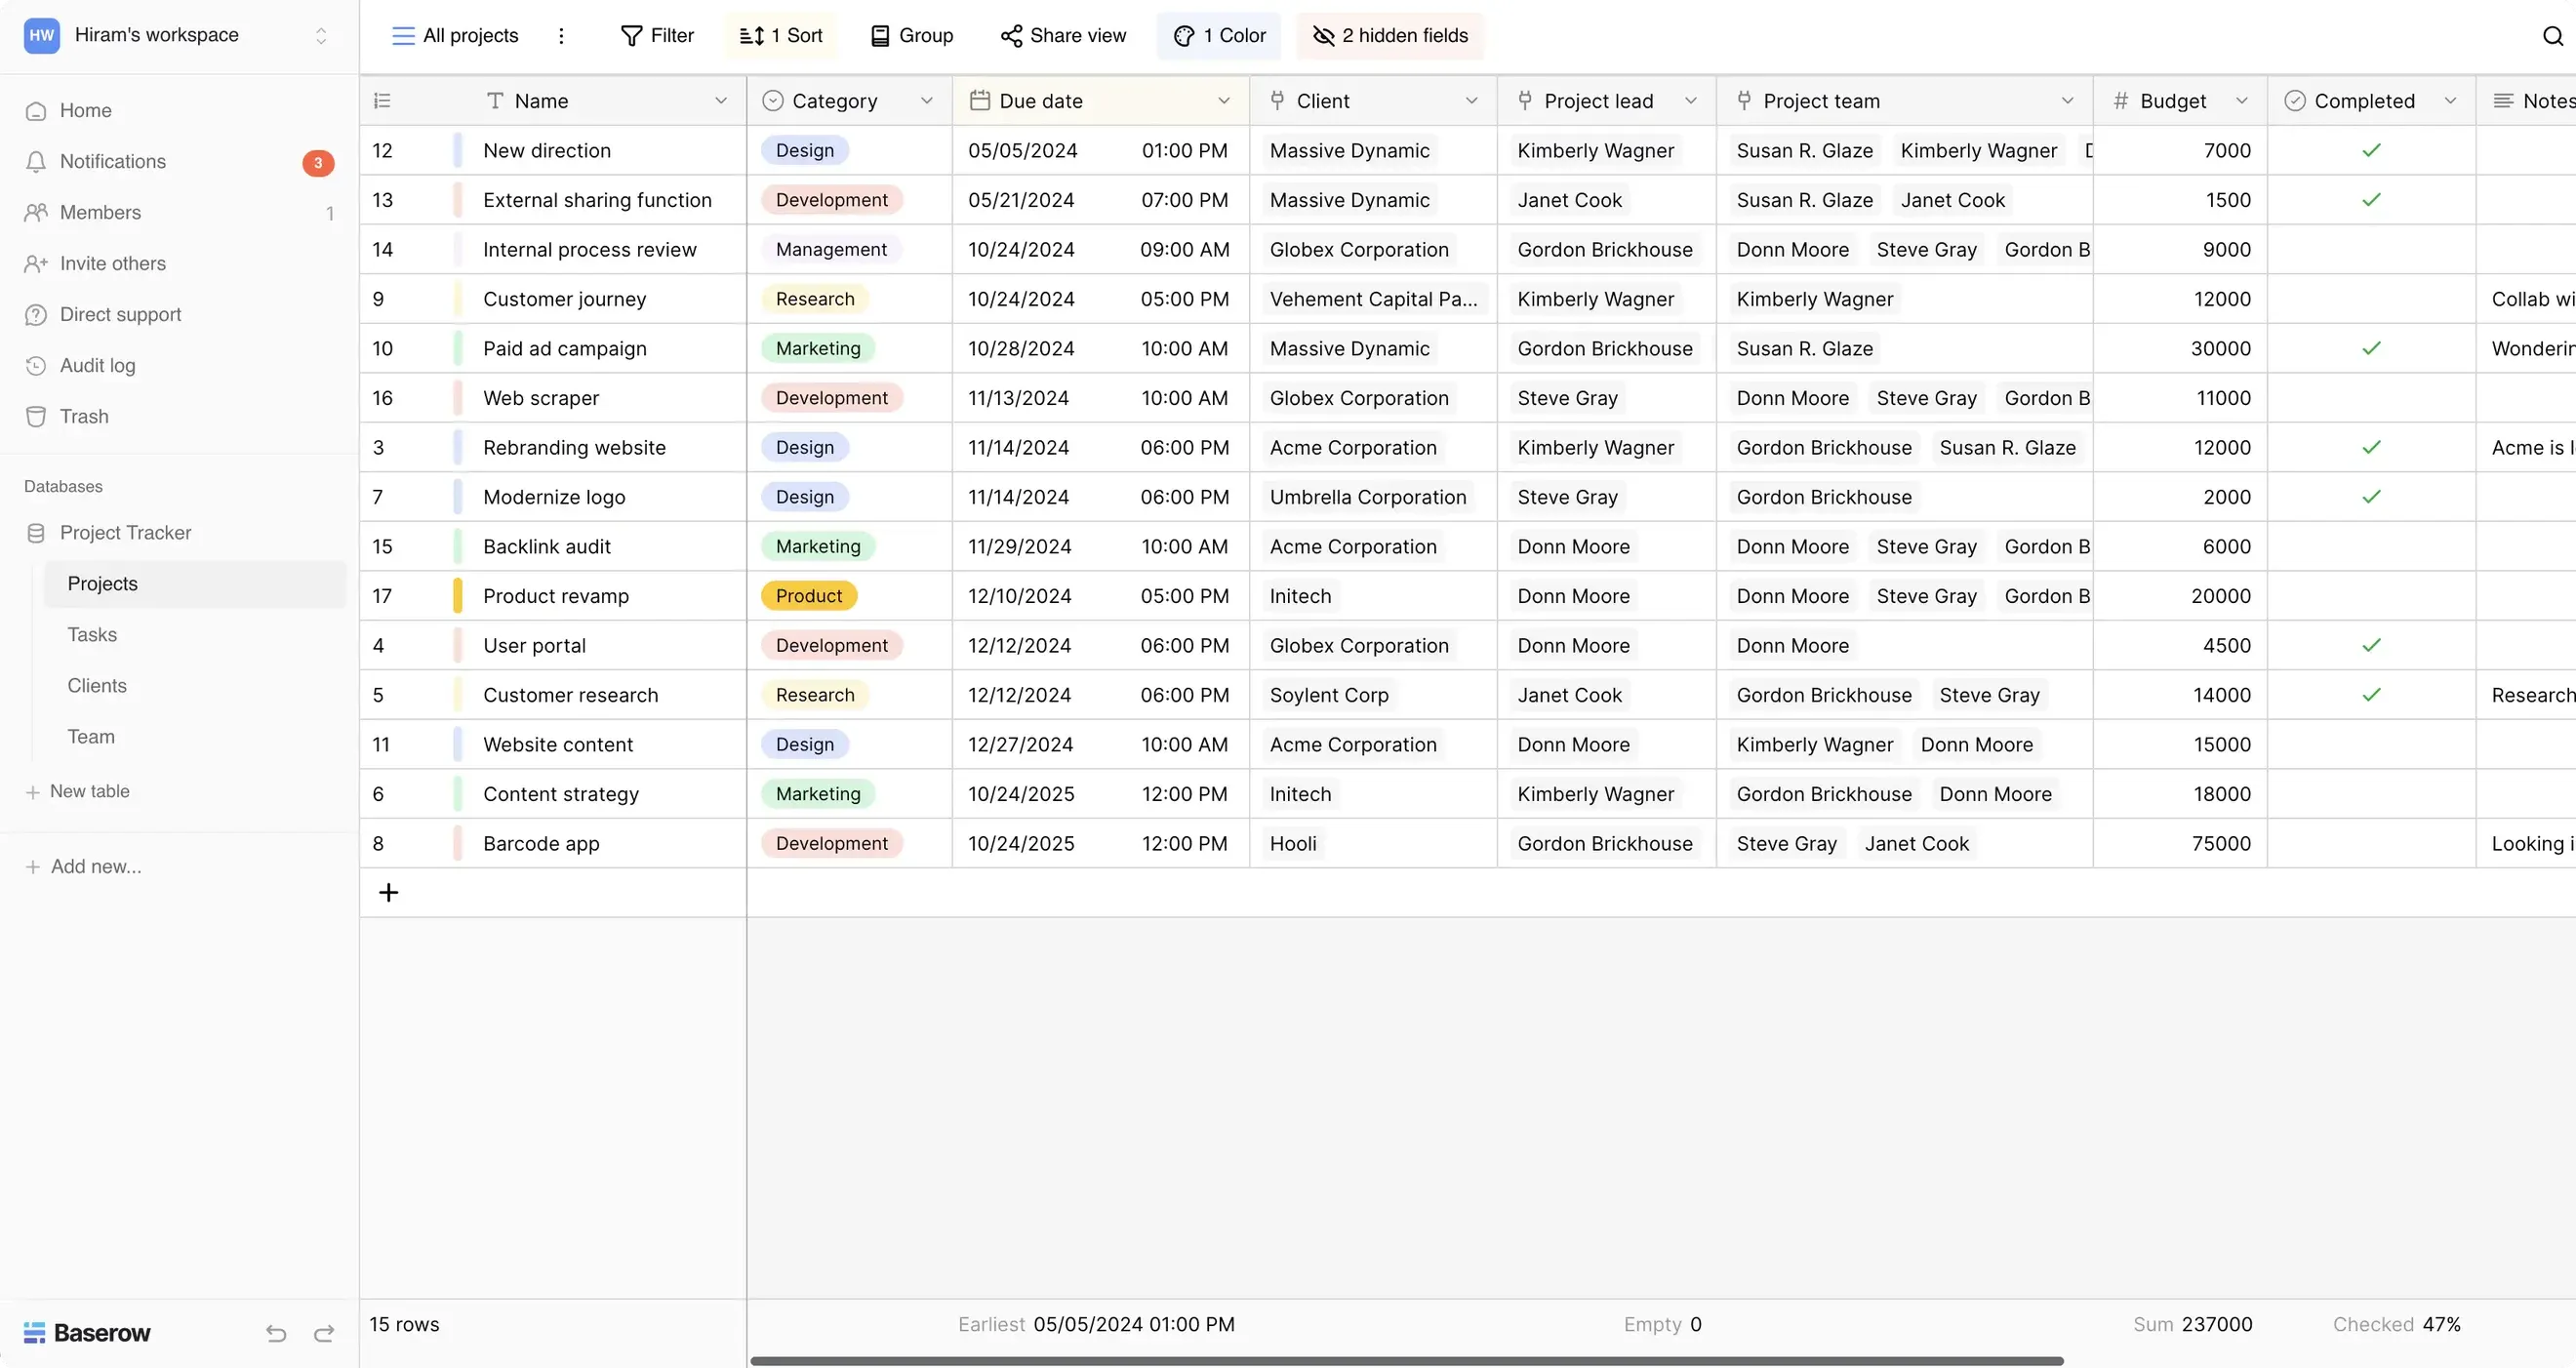
Task: Open the Tasks table
Action: [x=92, y=634]
